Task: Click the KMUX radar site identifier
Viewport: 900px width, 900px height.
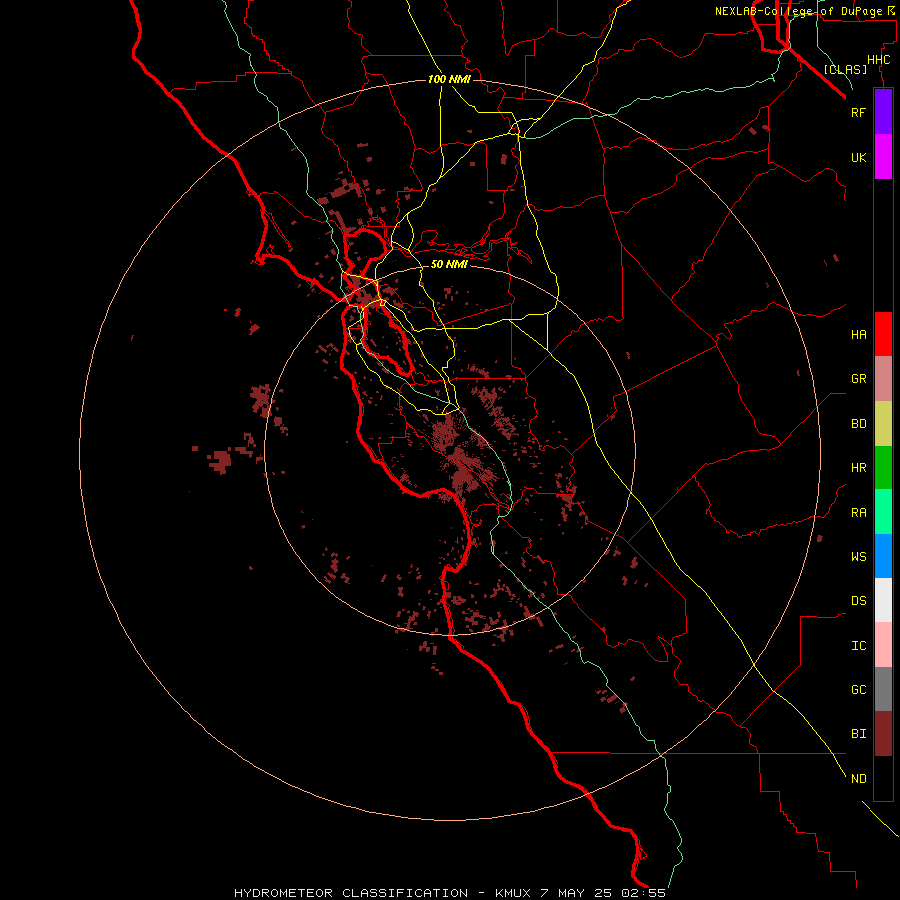Action: [514, 893]
